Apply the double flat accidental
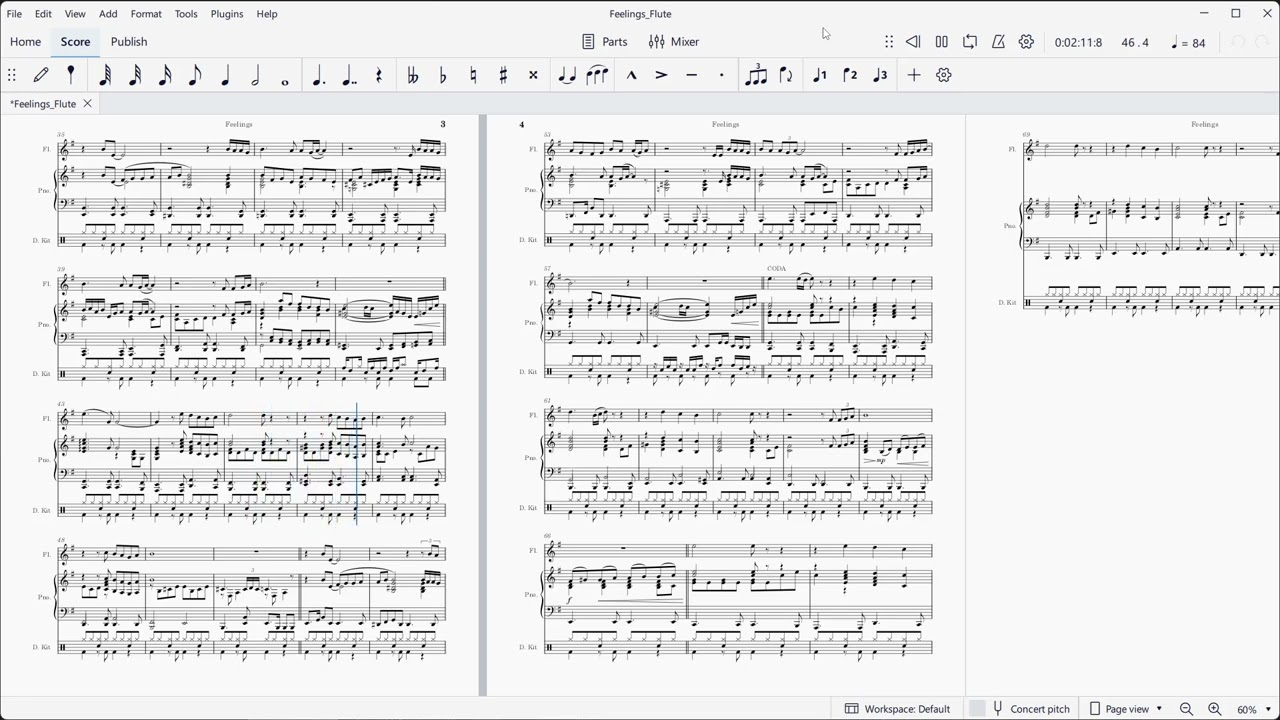 pos(413,75)
